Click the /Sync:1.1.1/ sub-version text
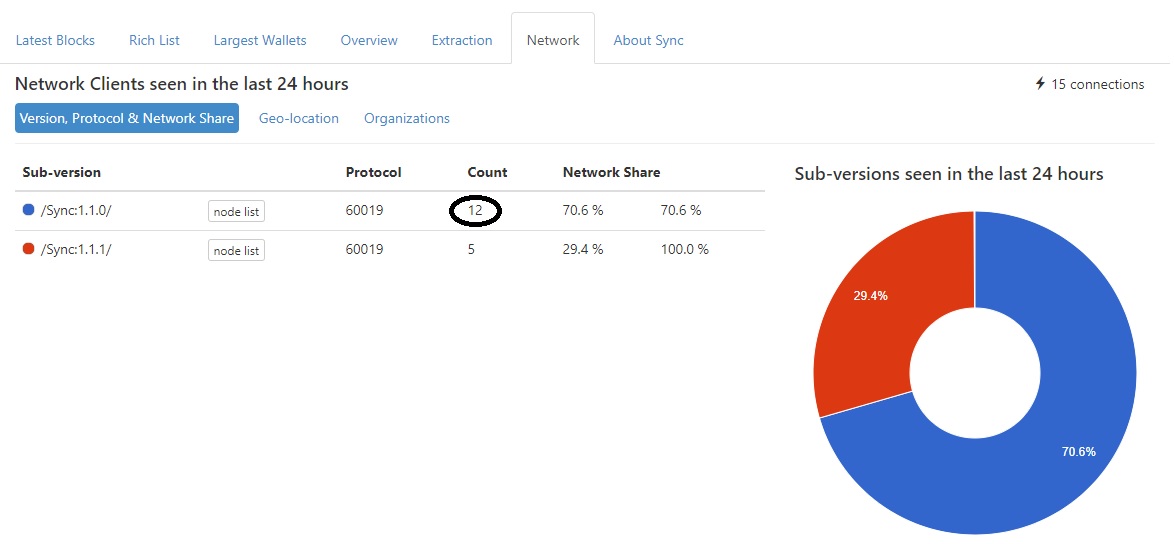This screenshot has width=1174, height=544. coord(76,250)
